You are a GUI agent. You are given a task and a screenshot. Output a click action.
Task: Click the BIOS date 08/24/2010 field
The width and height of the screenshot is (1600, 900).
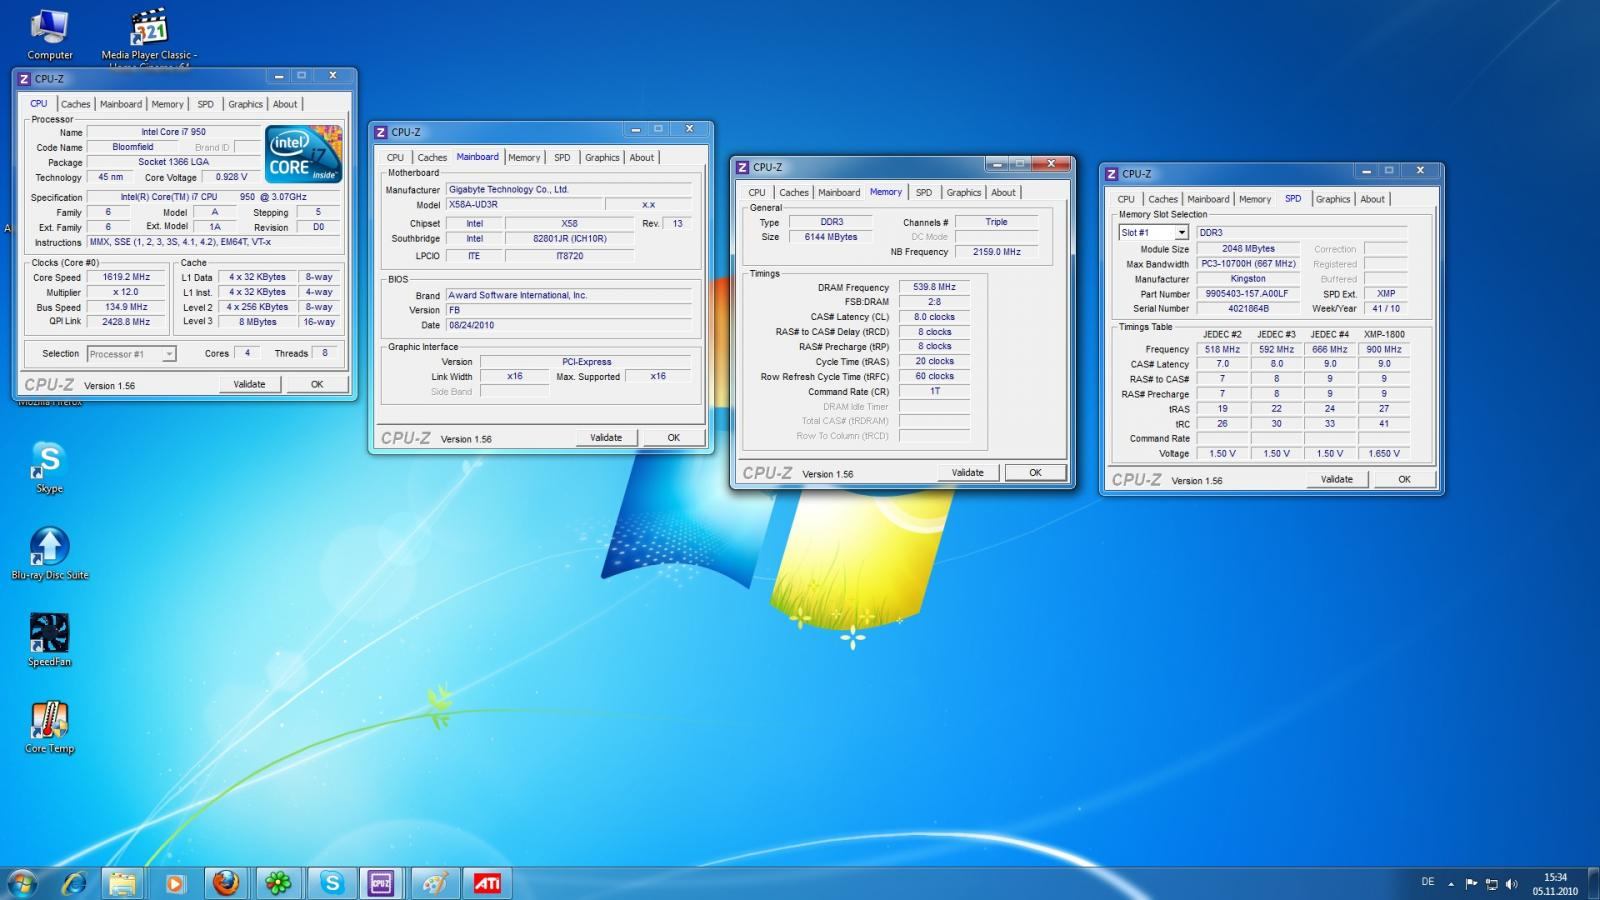(569, 325)
